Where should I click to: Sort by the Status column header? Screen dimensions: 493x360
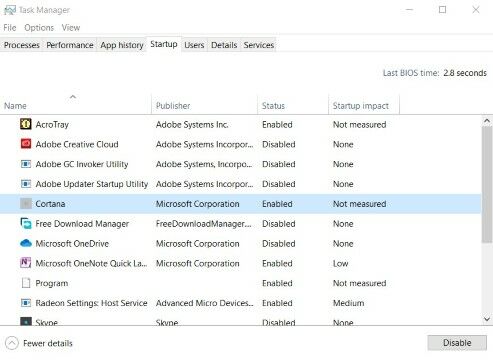(x=293, y=106)
